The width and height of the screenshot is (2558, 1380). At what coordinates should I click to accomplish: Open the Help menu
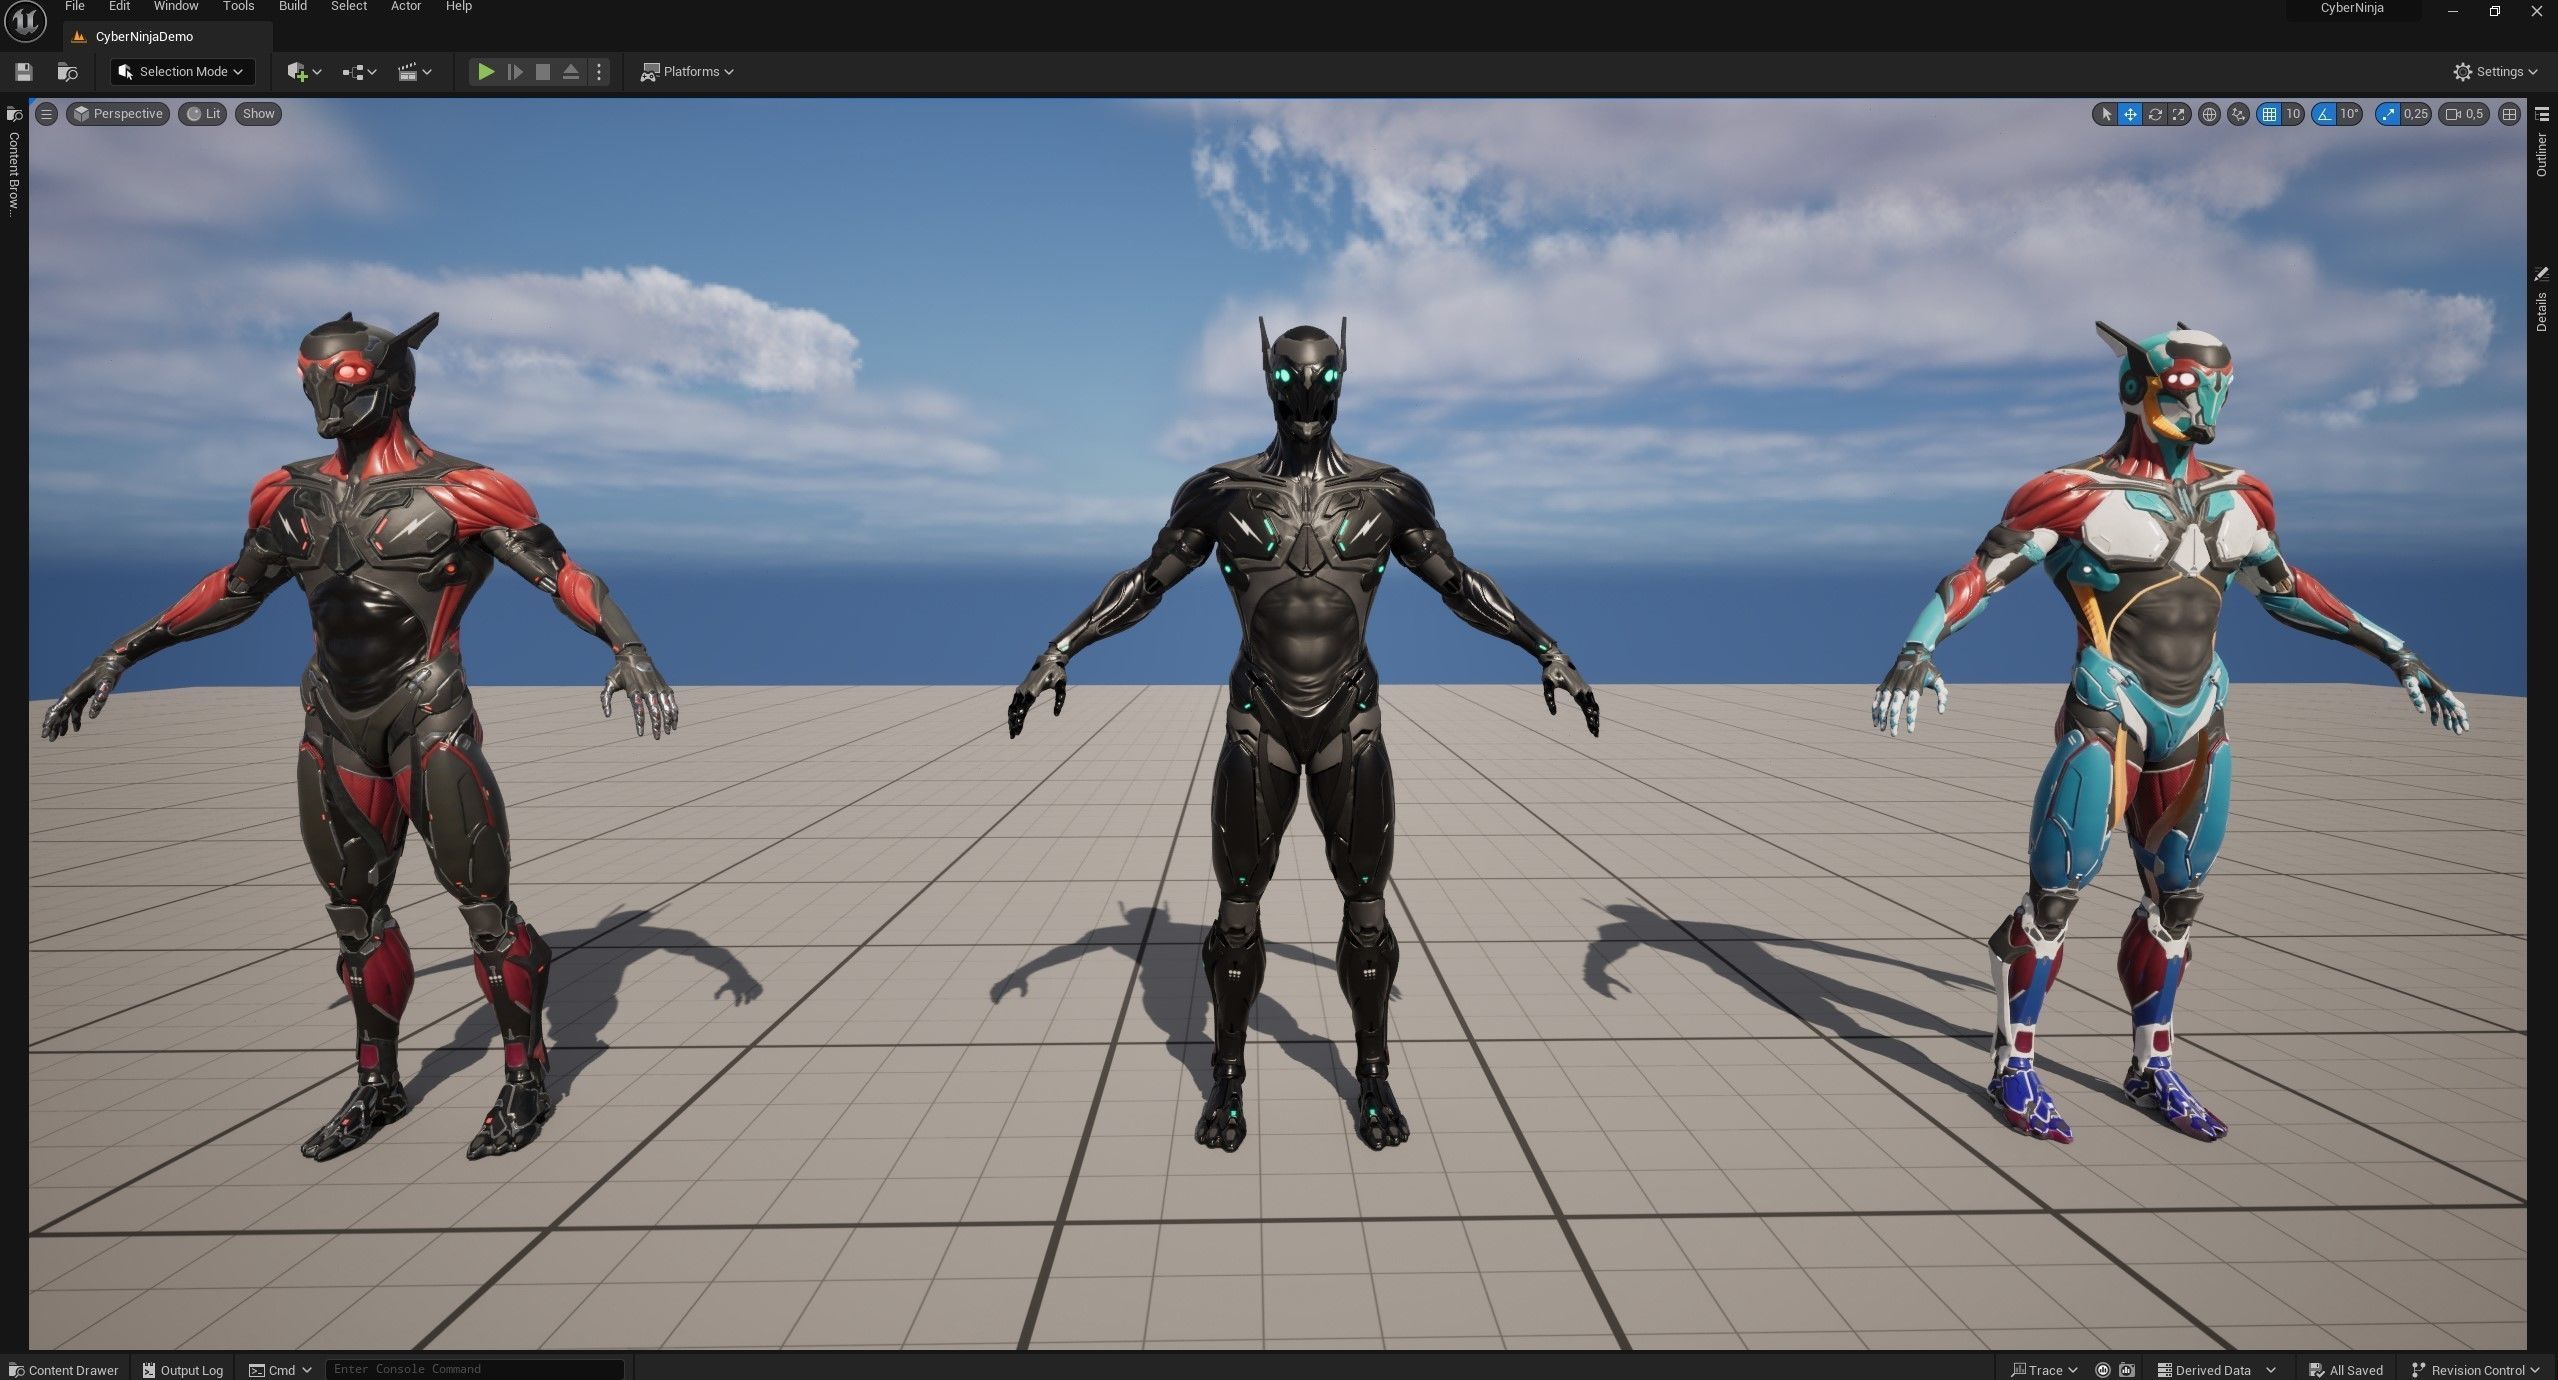458,6
